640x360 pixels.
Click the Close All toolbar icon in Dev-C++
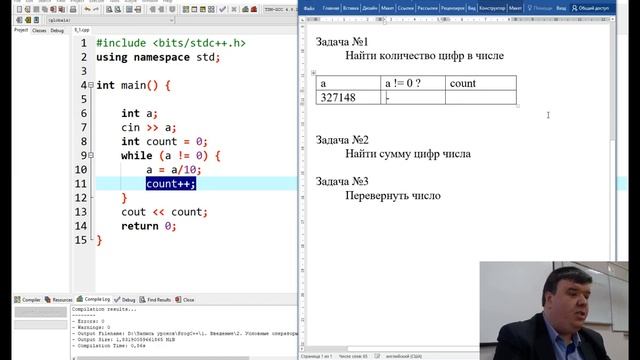[62, 9]
